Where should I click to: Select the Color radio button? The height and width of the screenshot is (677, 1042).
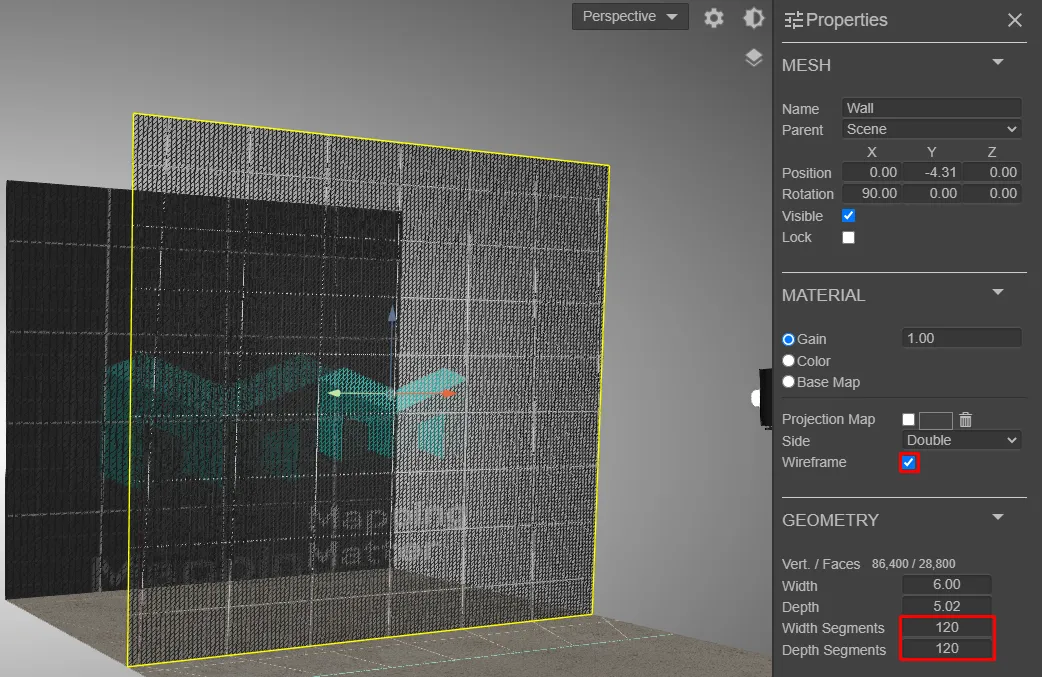click(789, 361)
